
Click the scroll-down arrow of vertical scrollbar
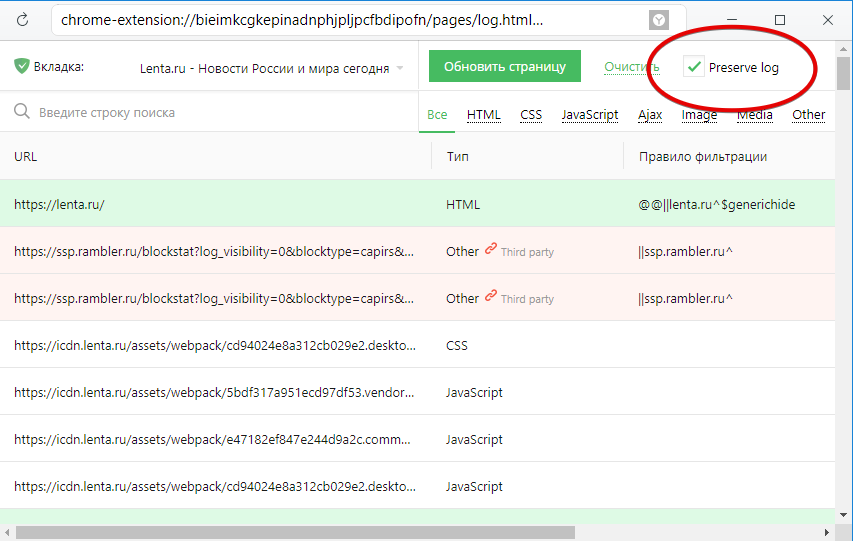tap(843, 515)
